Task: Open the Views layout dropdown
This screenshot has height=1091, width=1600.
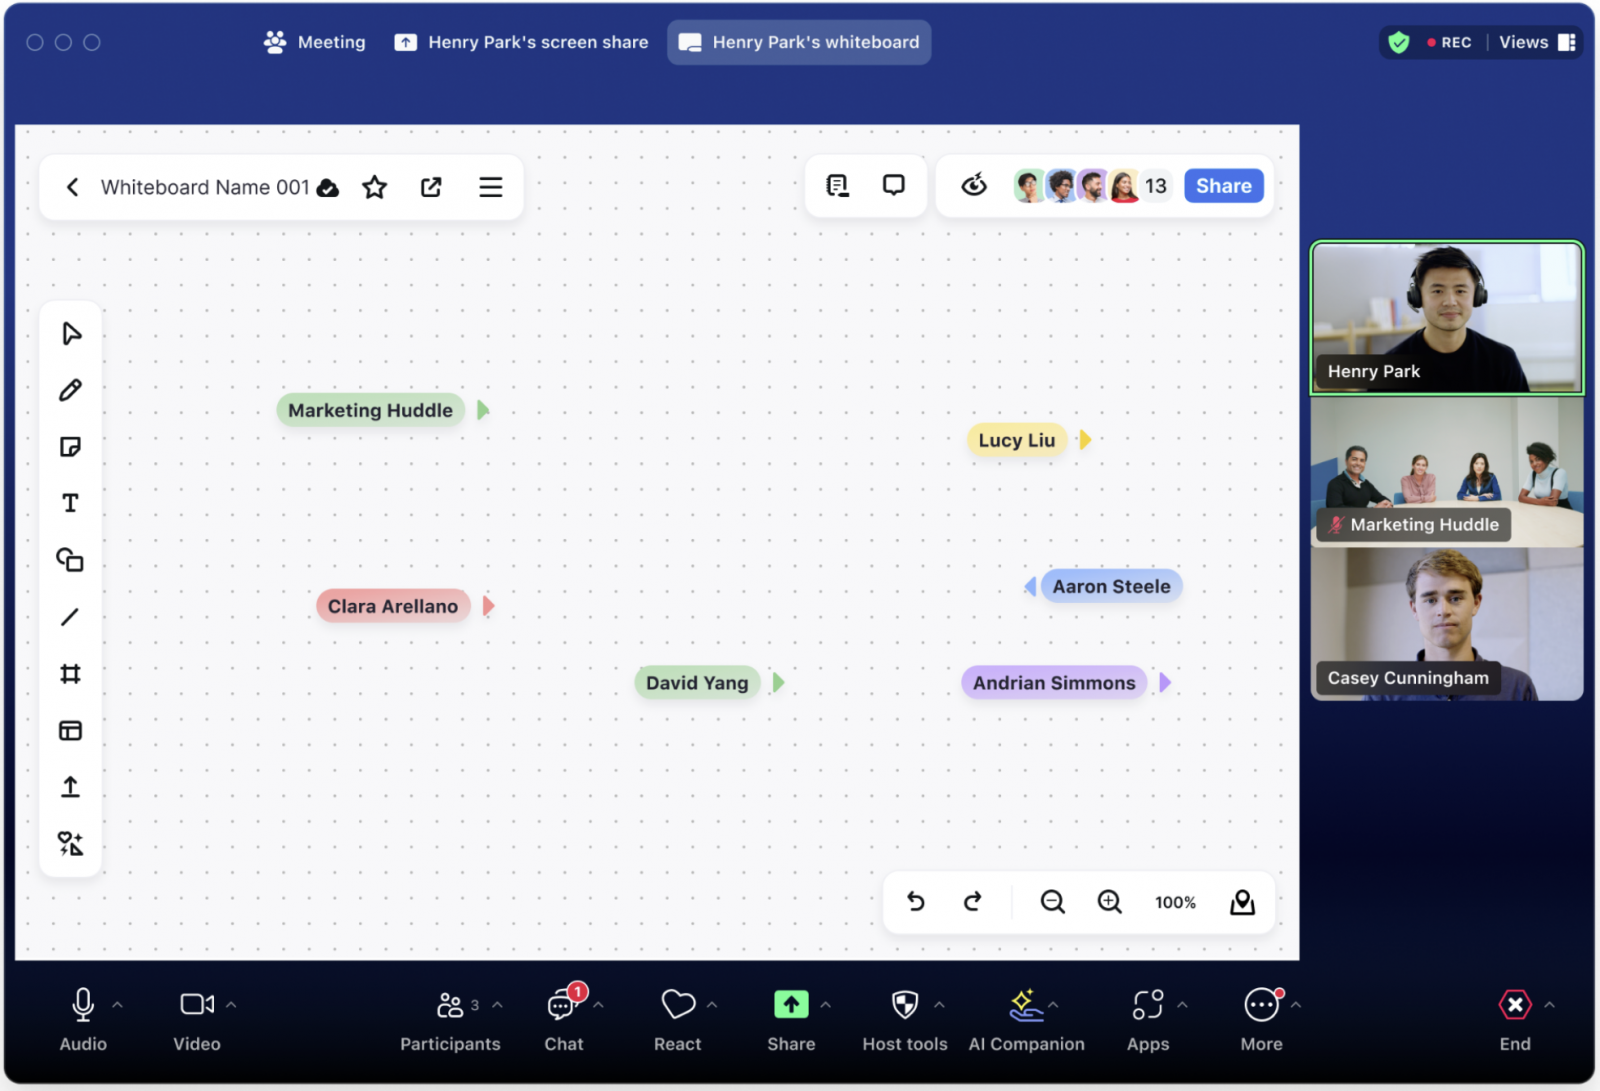Action: coord(1537,42)
